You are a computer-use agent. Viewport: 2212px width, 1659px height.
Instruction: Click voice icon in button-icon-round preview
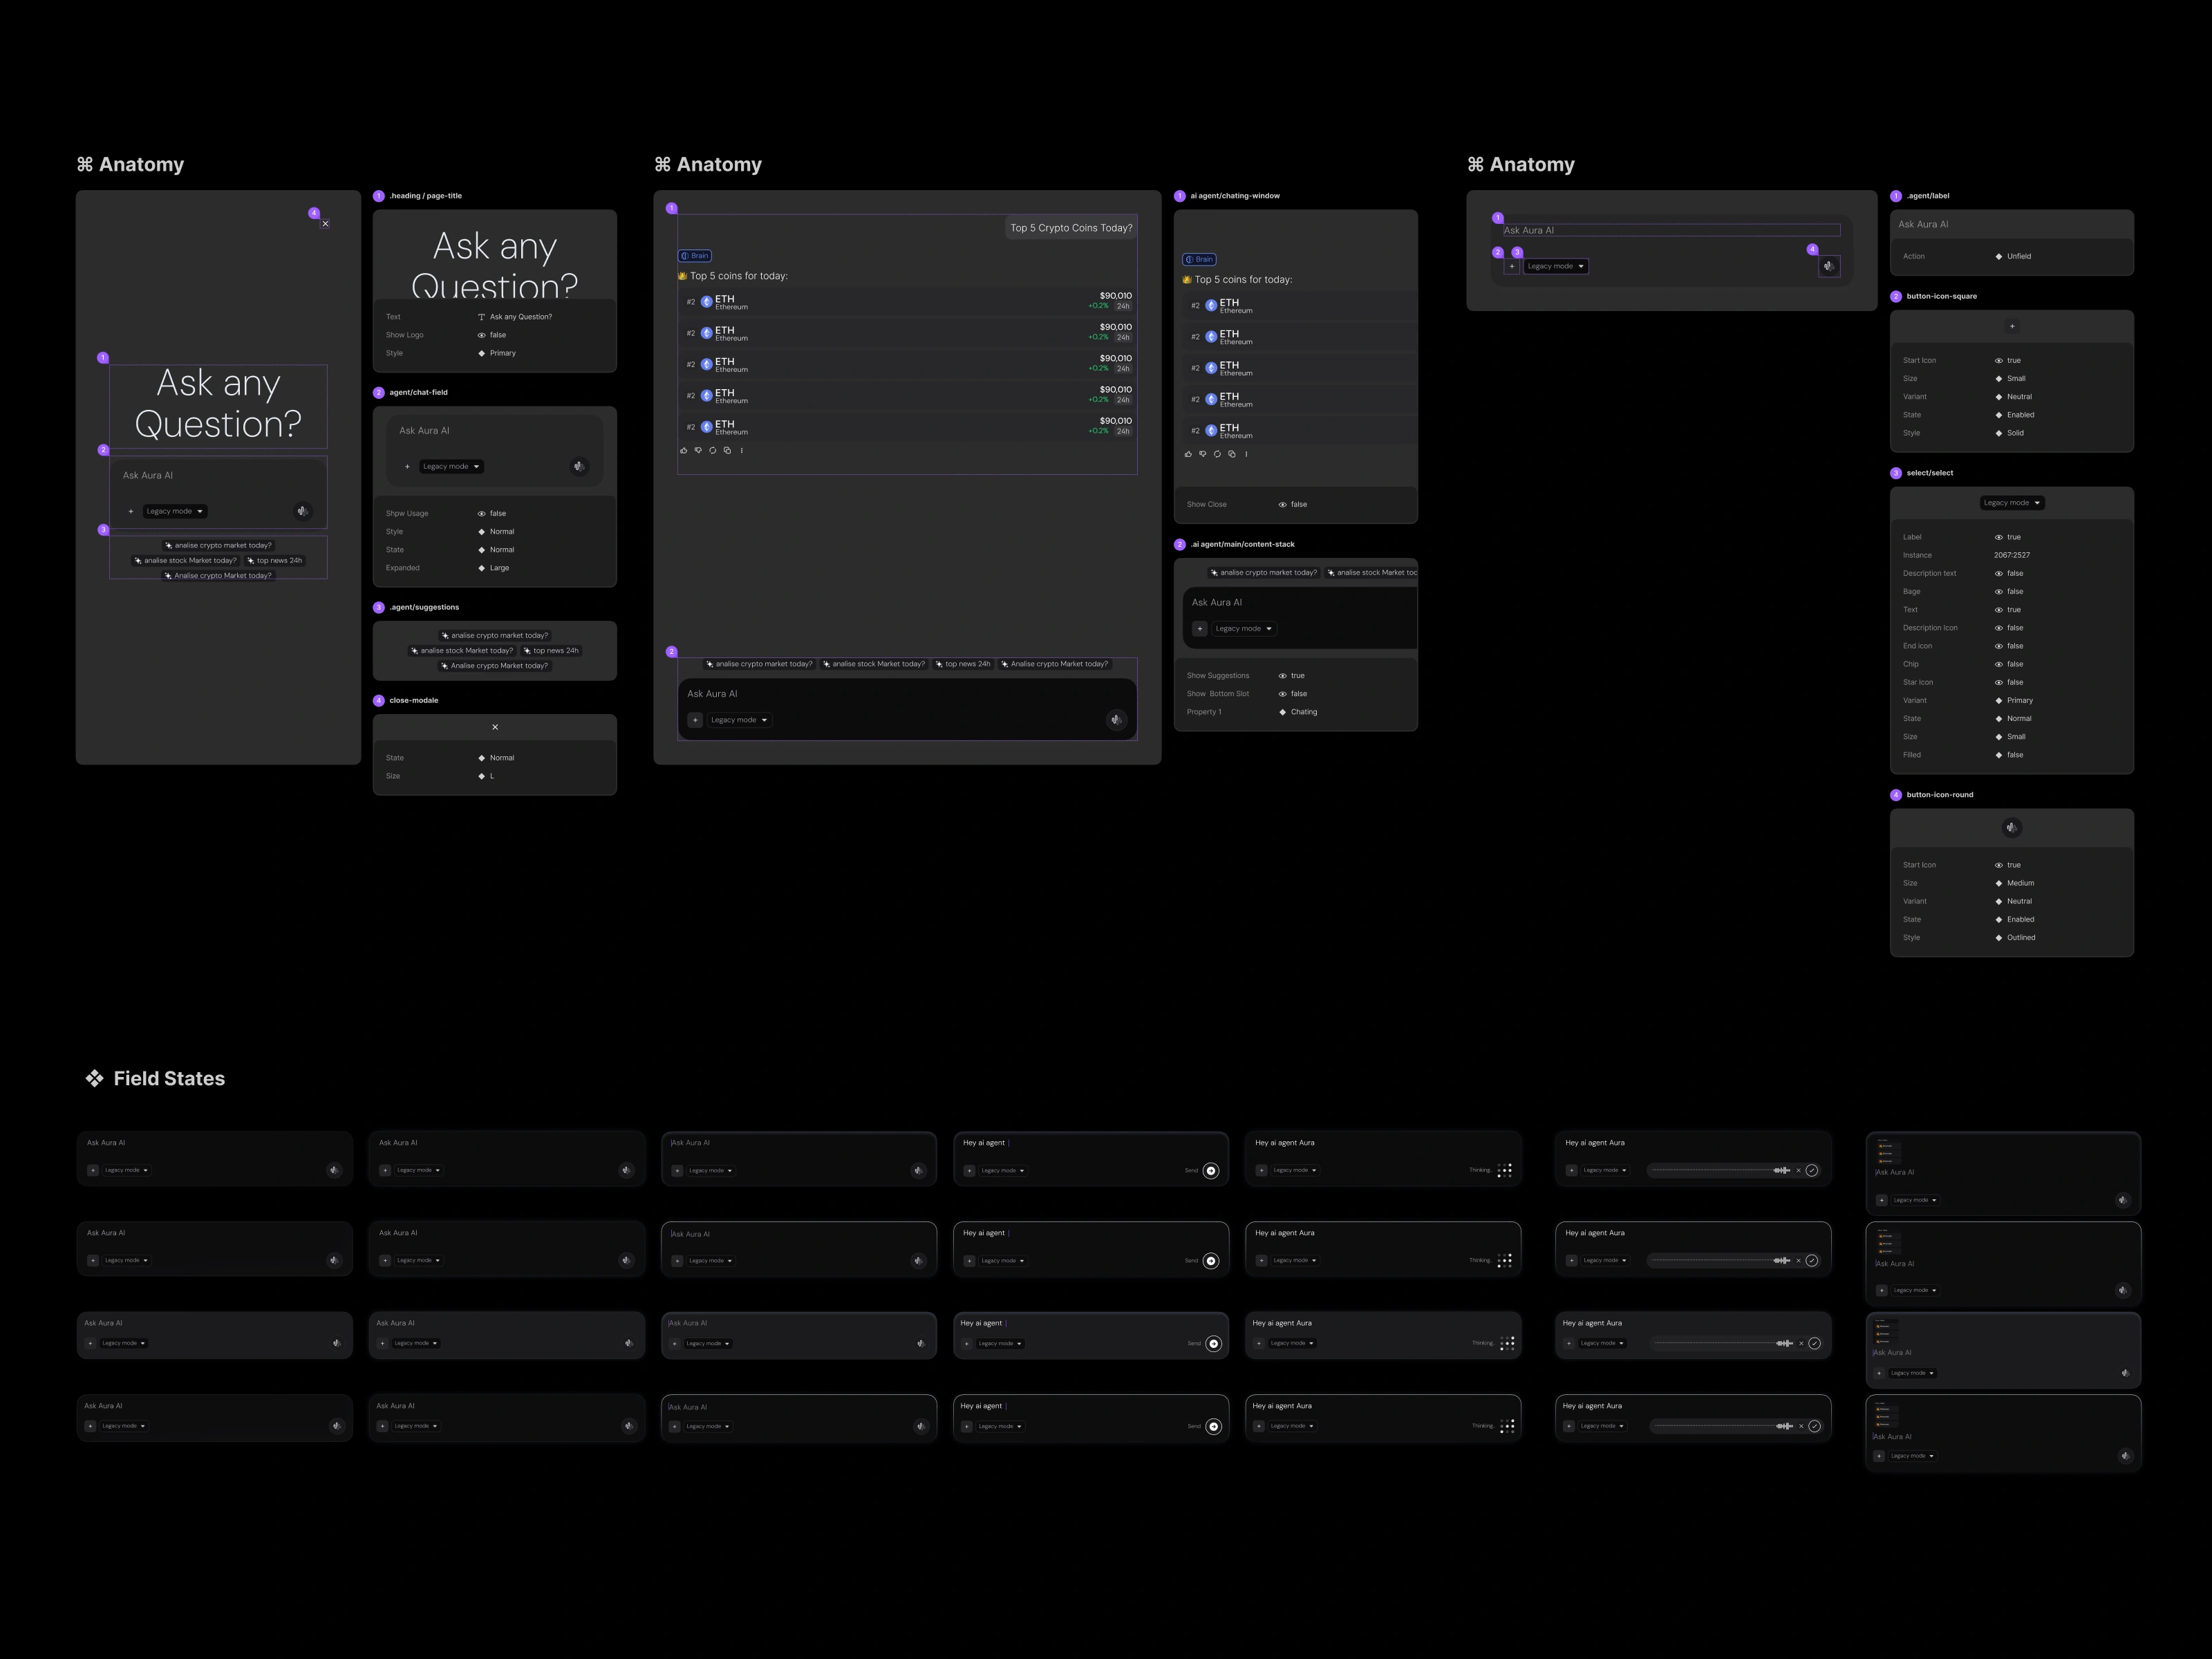pyautogui.click(x=2012, y=827)
